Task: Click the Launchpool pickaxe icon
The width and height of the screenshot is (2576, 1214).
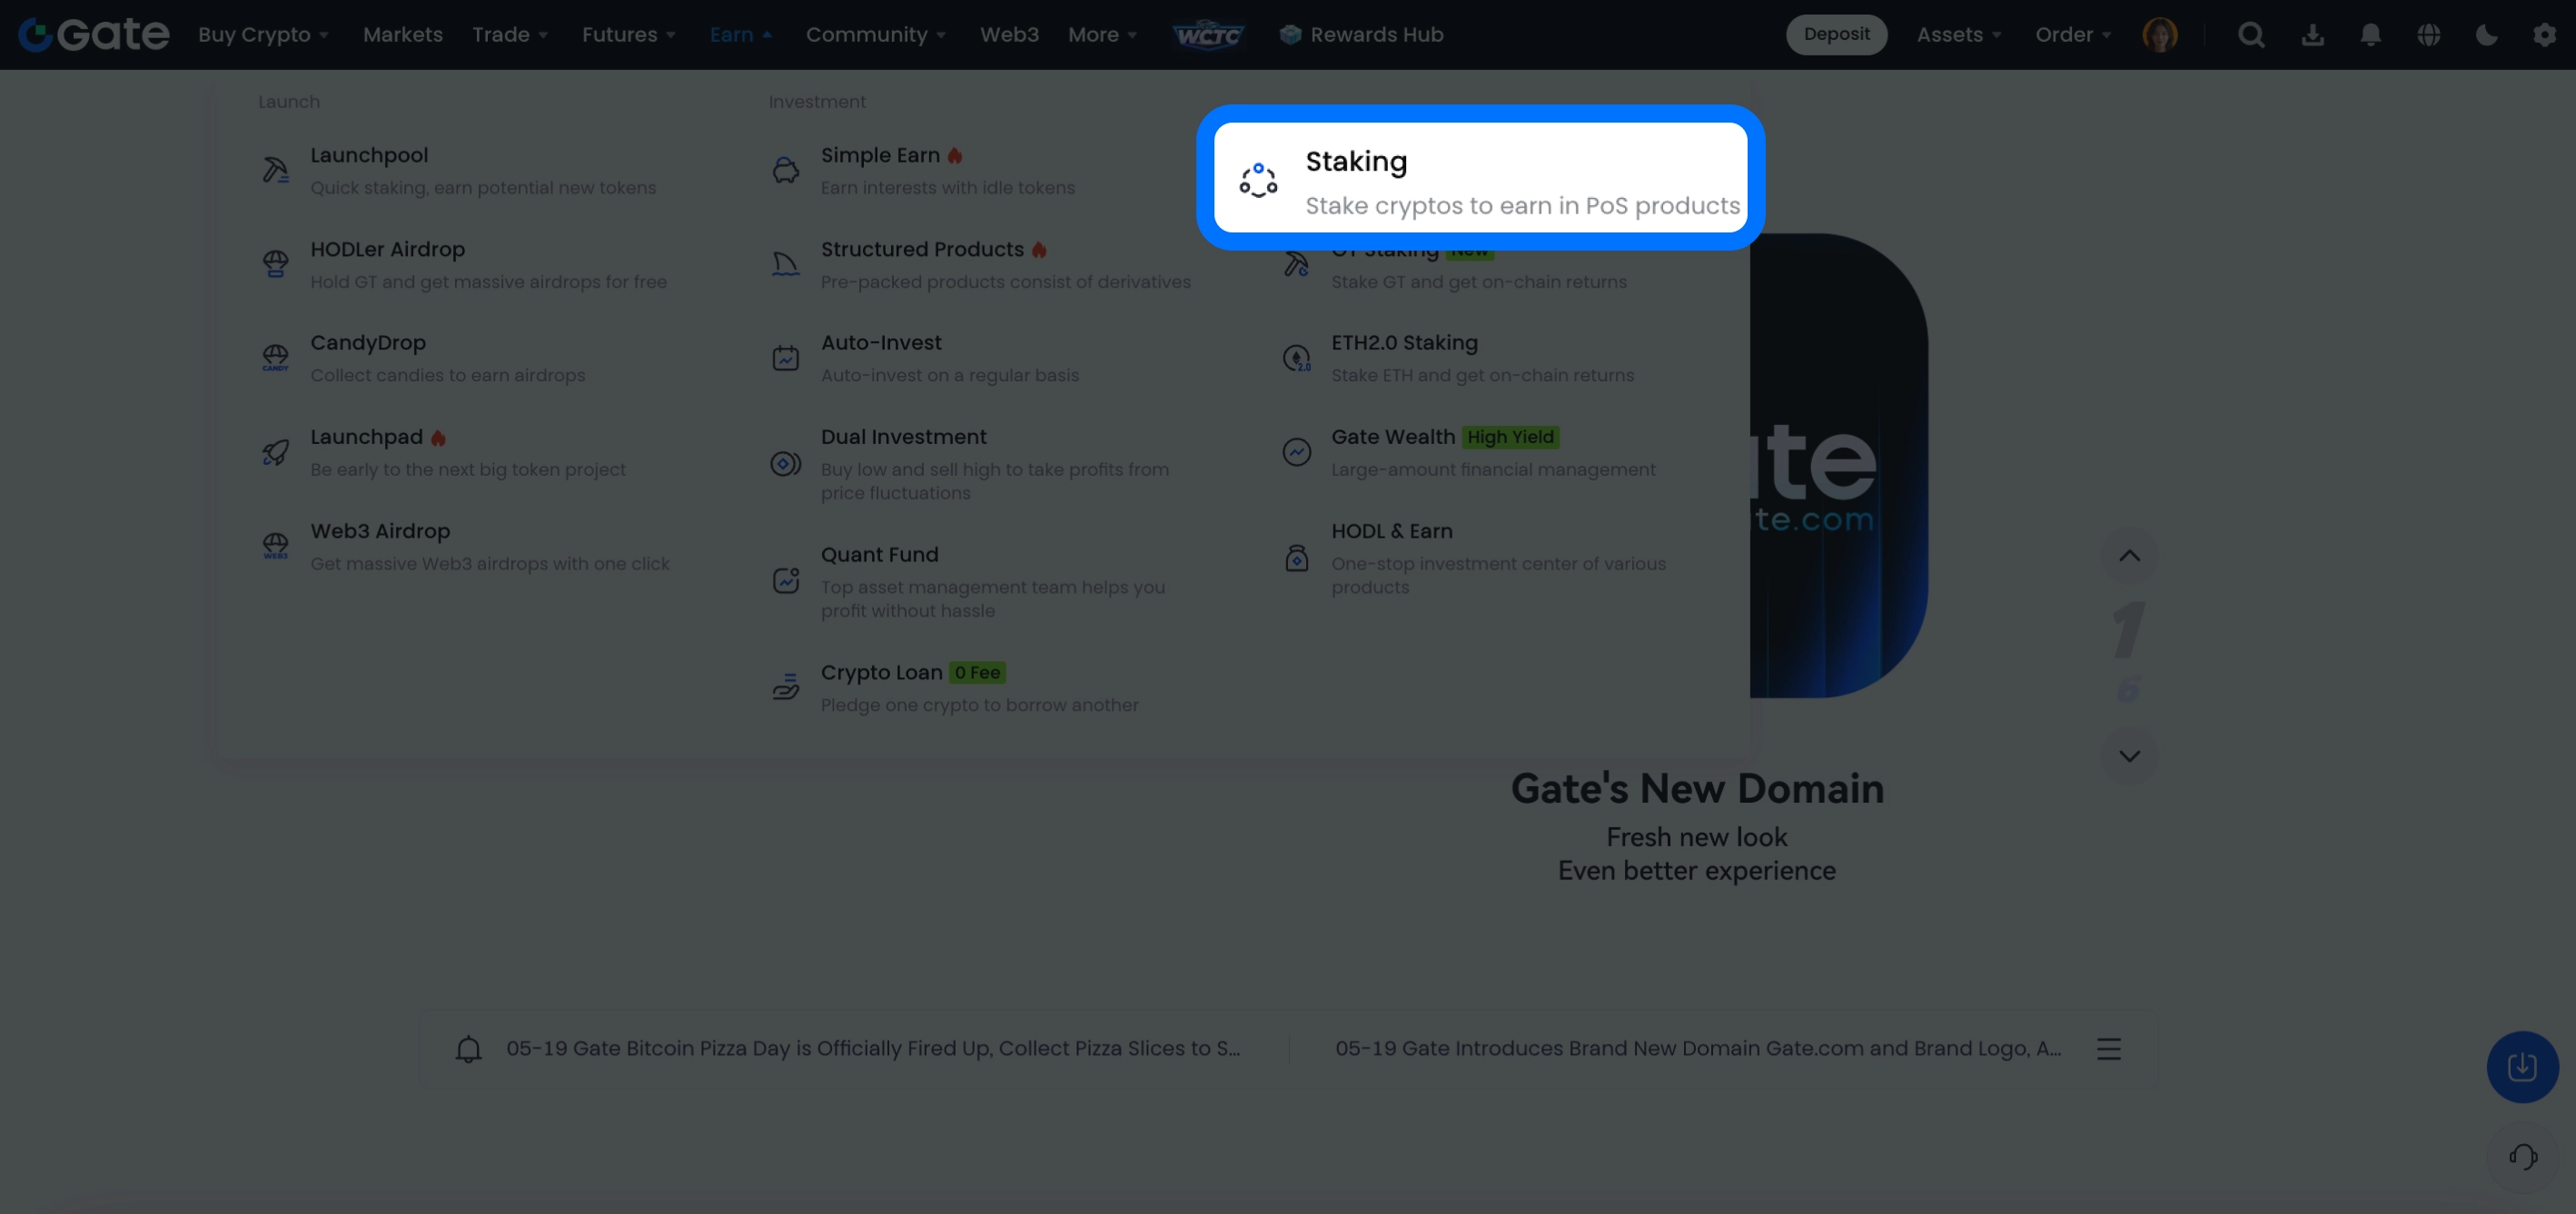Action: (275, 170)
